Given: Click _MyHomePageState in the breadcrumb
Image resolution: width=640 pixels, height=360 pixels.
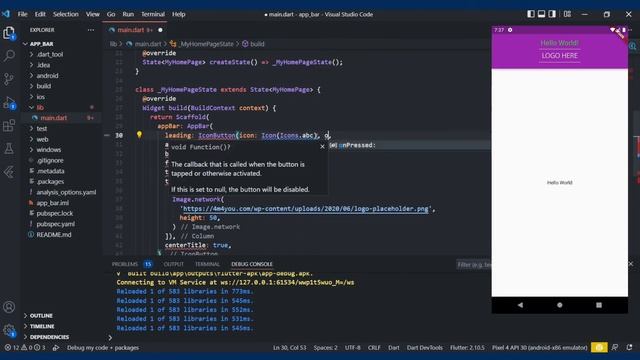Looking at the screenshot, I should coord(206,44).
